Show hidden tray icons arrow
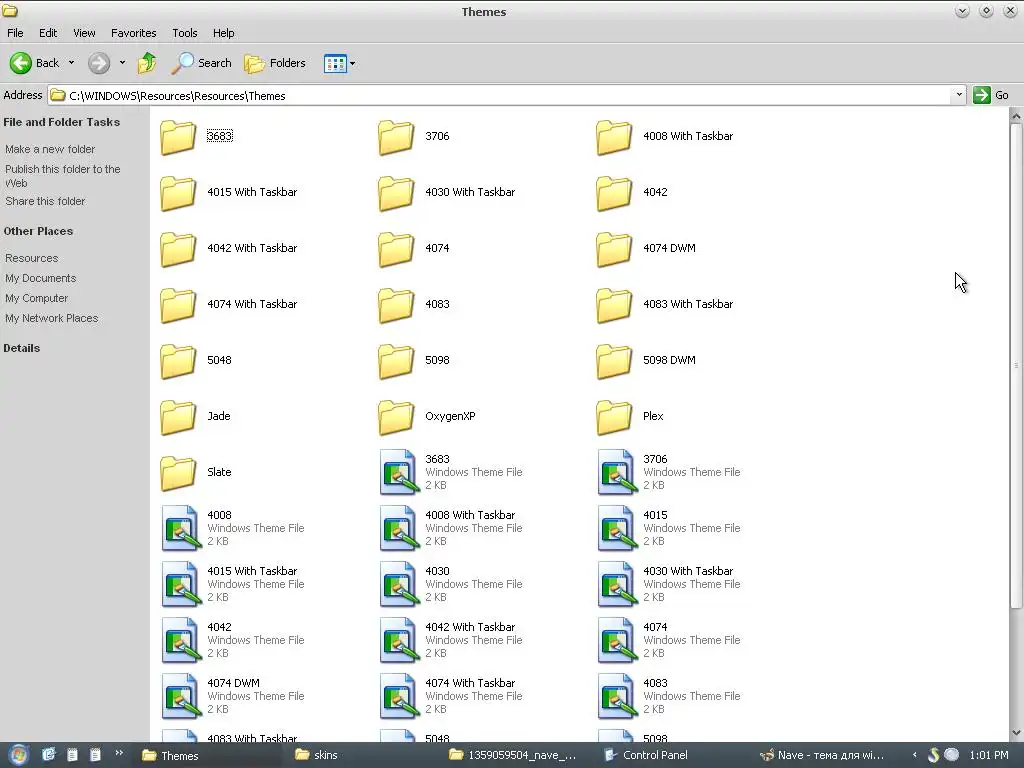The image size is (1024, 768). pyautogui.click(x=914, y=755)
